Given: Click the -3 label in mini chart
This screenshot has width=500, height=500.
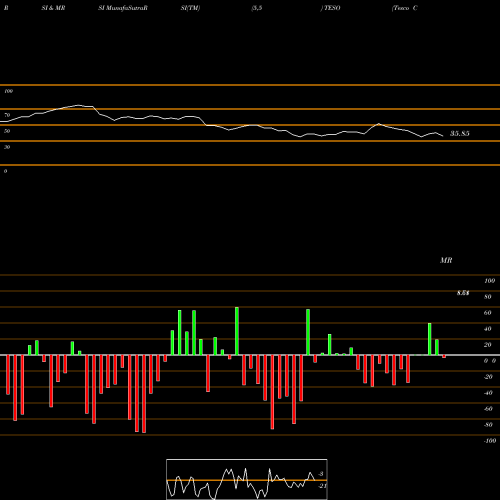Looking at the screenshot, I should coord(321,474).
